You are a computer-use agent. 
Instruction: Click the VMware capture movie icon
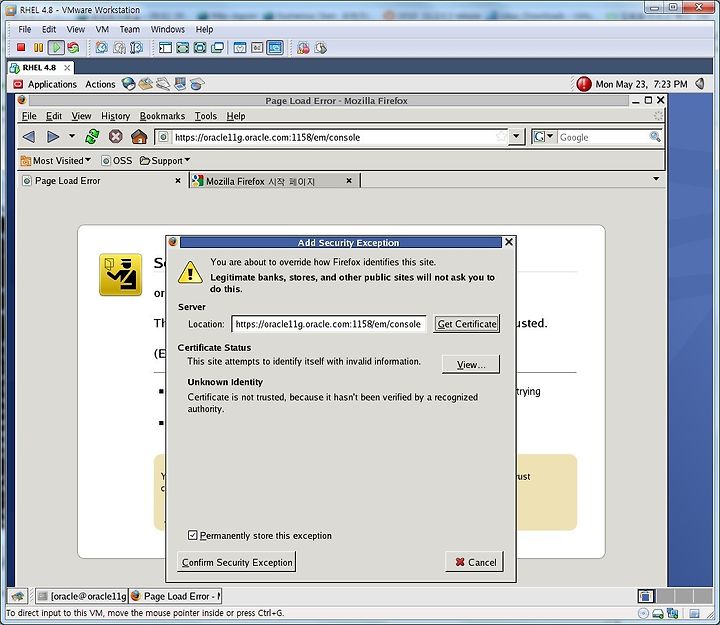coord(303,47)
